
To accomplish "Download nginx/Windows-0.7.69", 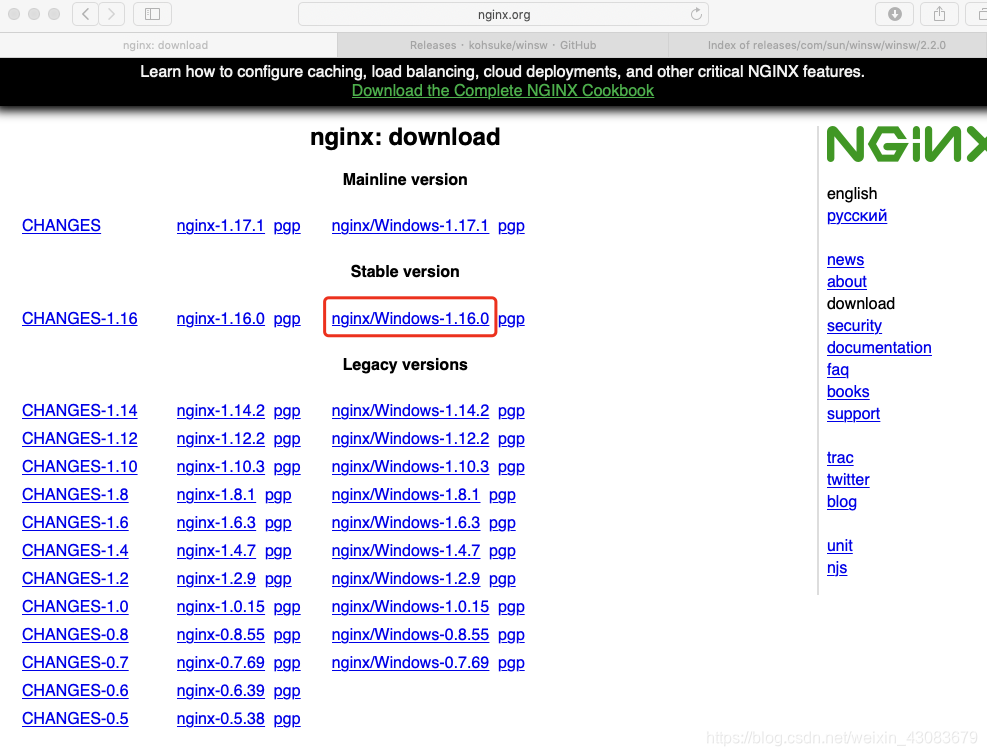I will tap(410, 662).
